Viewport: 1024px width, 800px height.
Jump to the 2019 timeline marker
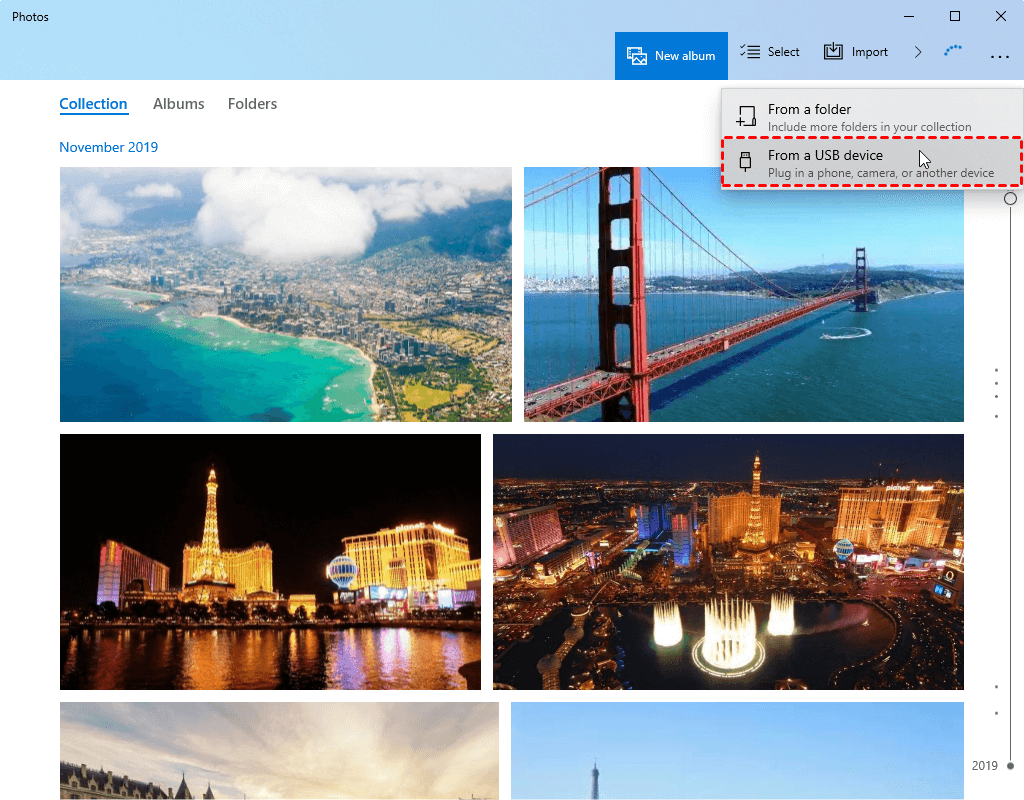pyautogui.click(x=992, y=765)
